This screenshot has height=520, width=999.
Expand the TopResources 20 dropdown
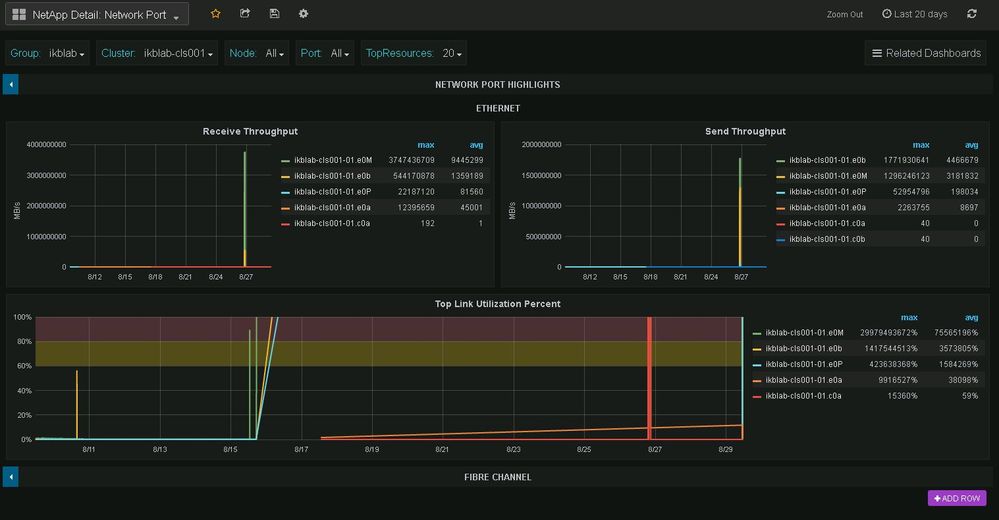[414, 53]
